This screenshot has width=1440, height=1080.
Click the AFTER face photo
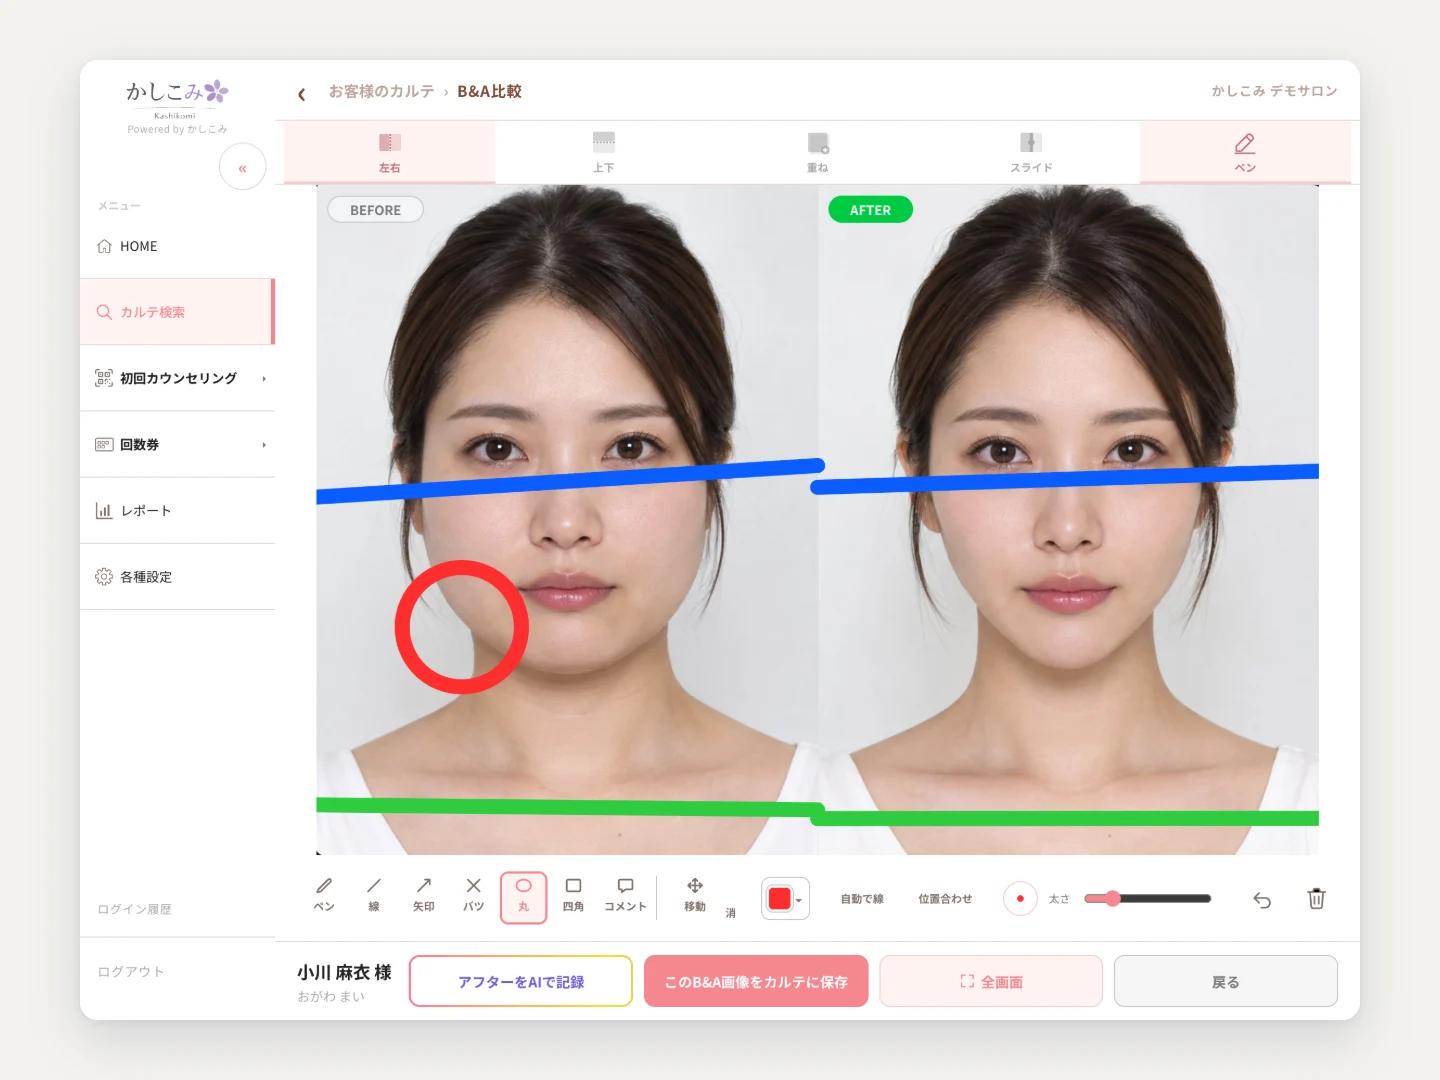click(x=1069, y=520)
